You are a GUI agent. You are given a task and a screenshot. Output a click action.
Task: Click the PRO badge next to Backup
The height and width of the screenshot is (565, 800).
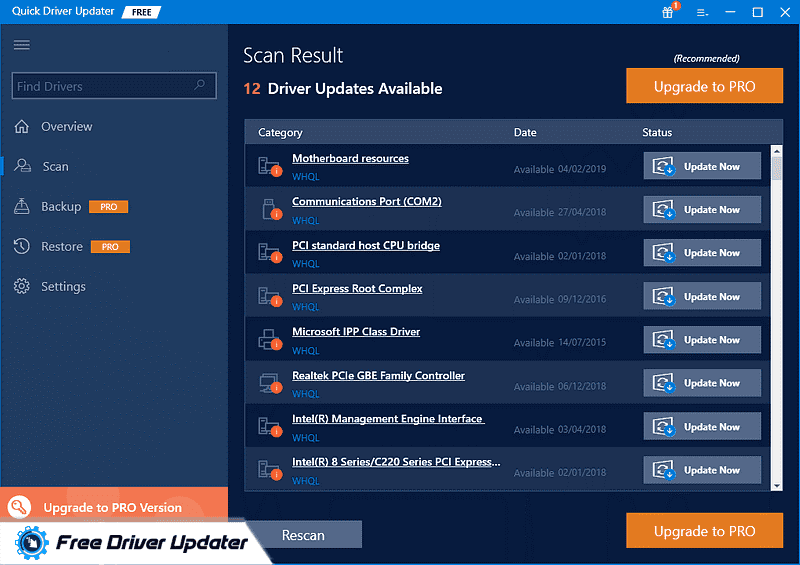(x=109, y=207)
